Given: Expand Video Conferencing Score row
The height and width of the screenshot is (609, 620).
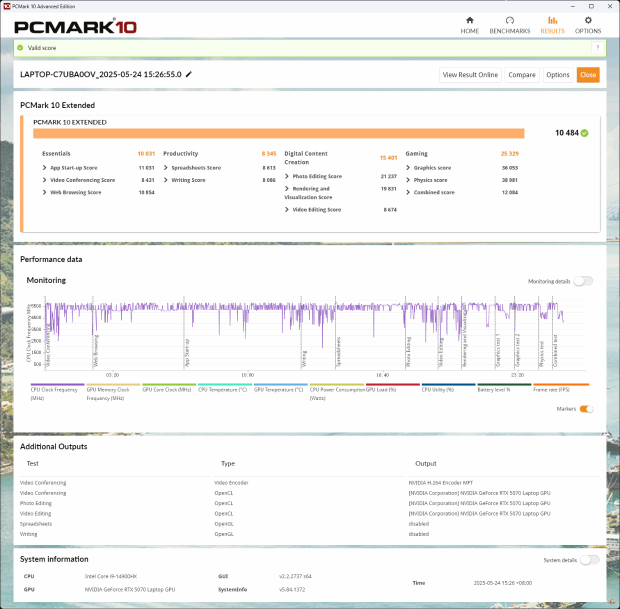Looking at the screenshot, I should (44, 180).
